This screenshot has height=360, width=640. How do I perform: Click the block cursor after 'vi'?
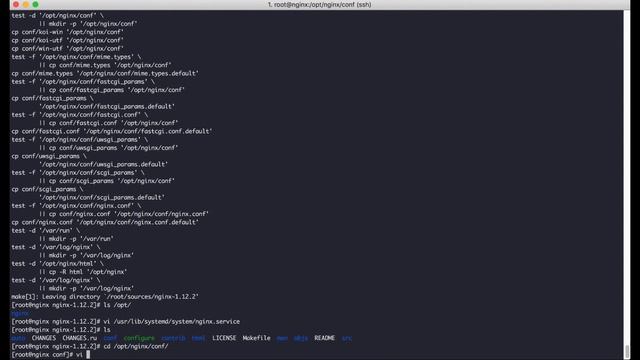click(88, 355)
